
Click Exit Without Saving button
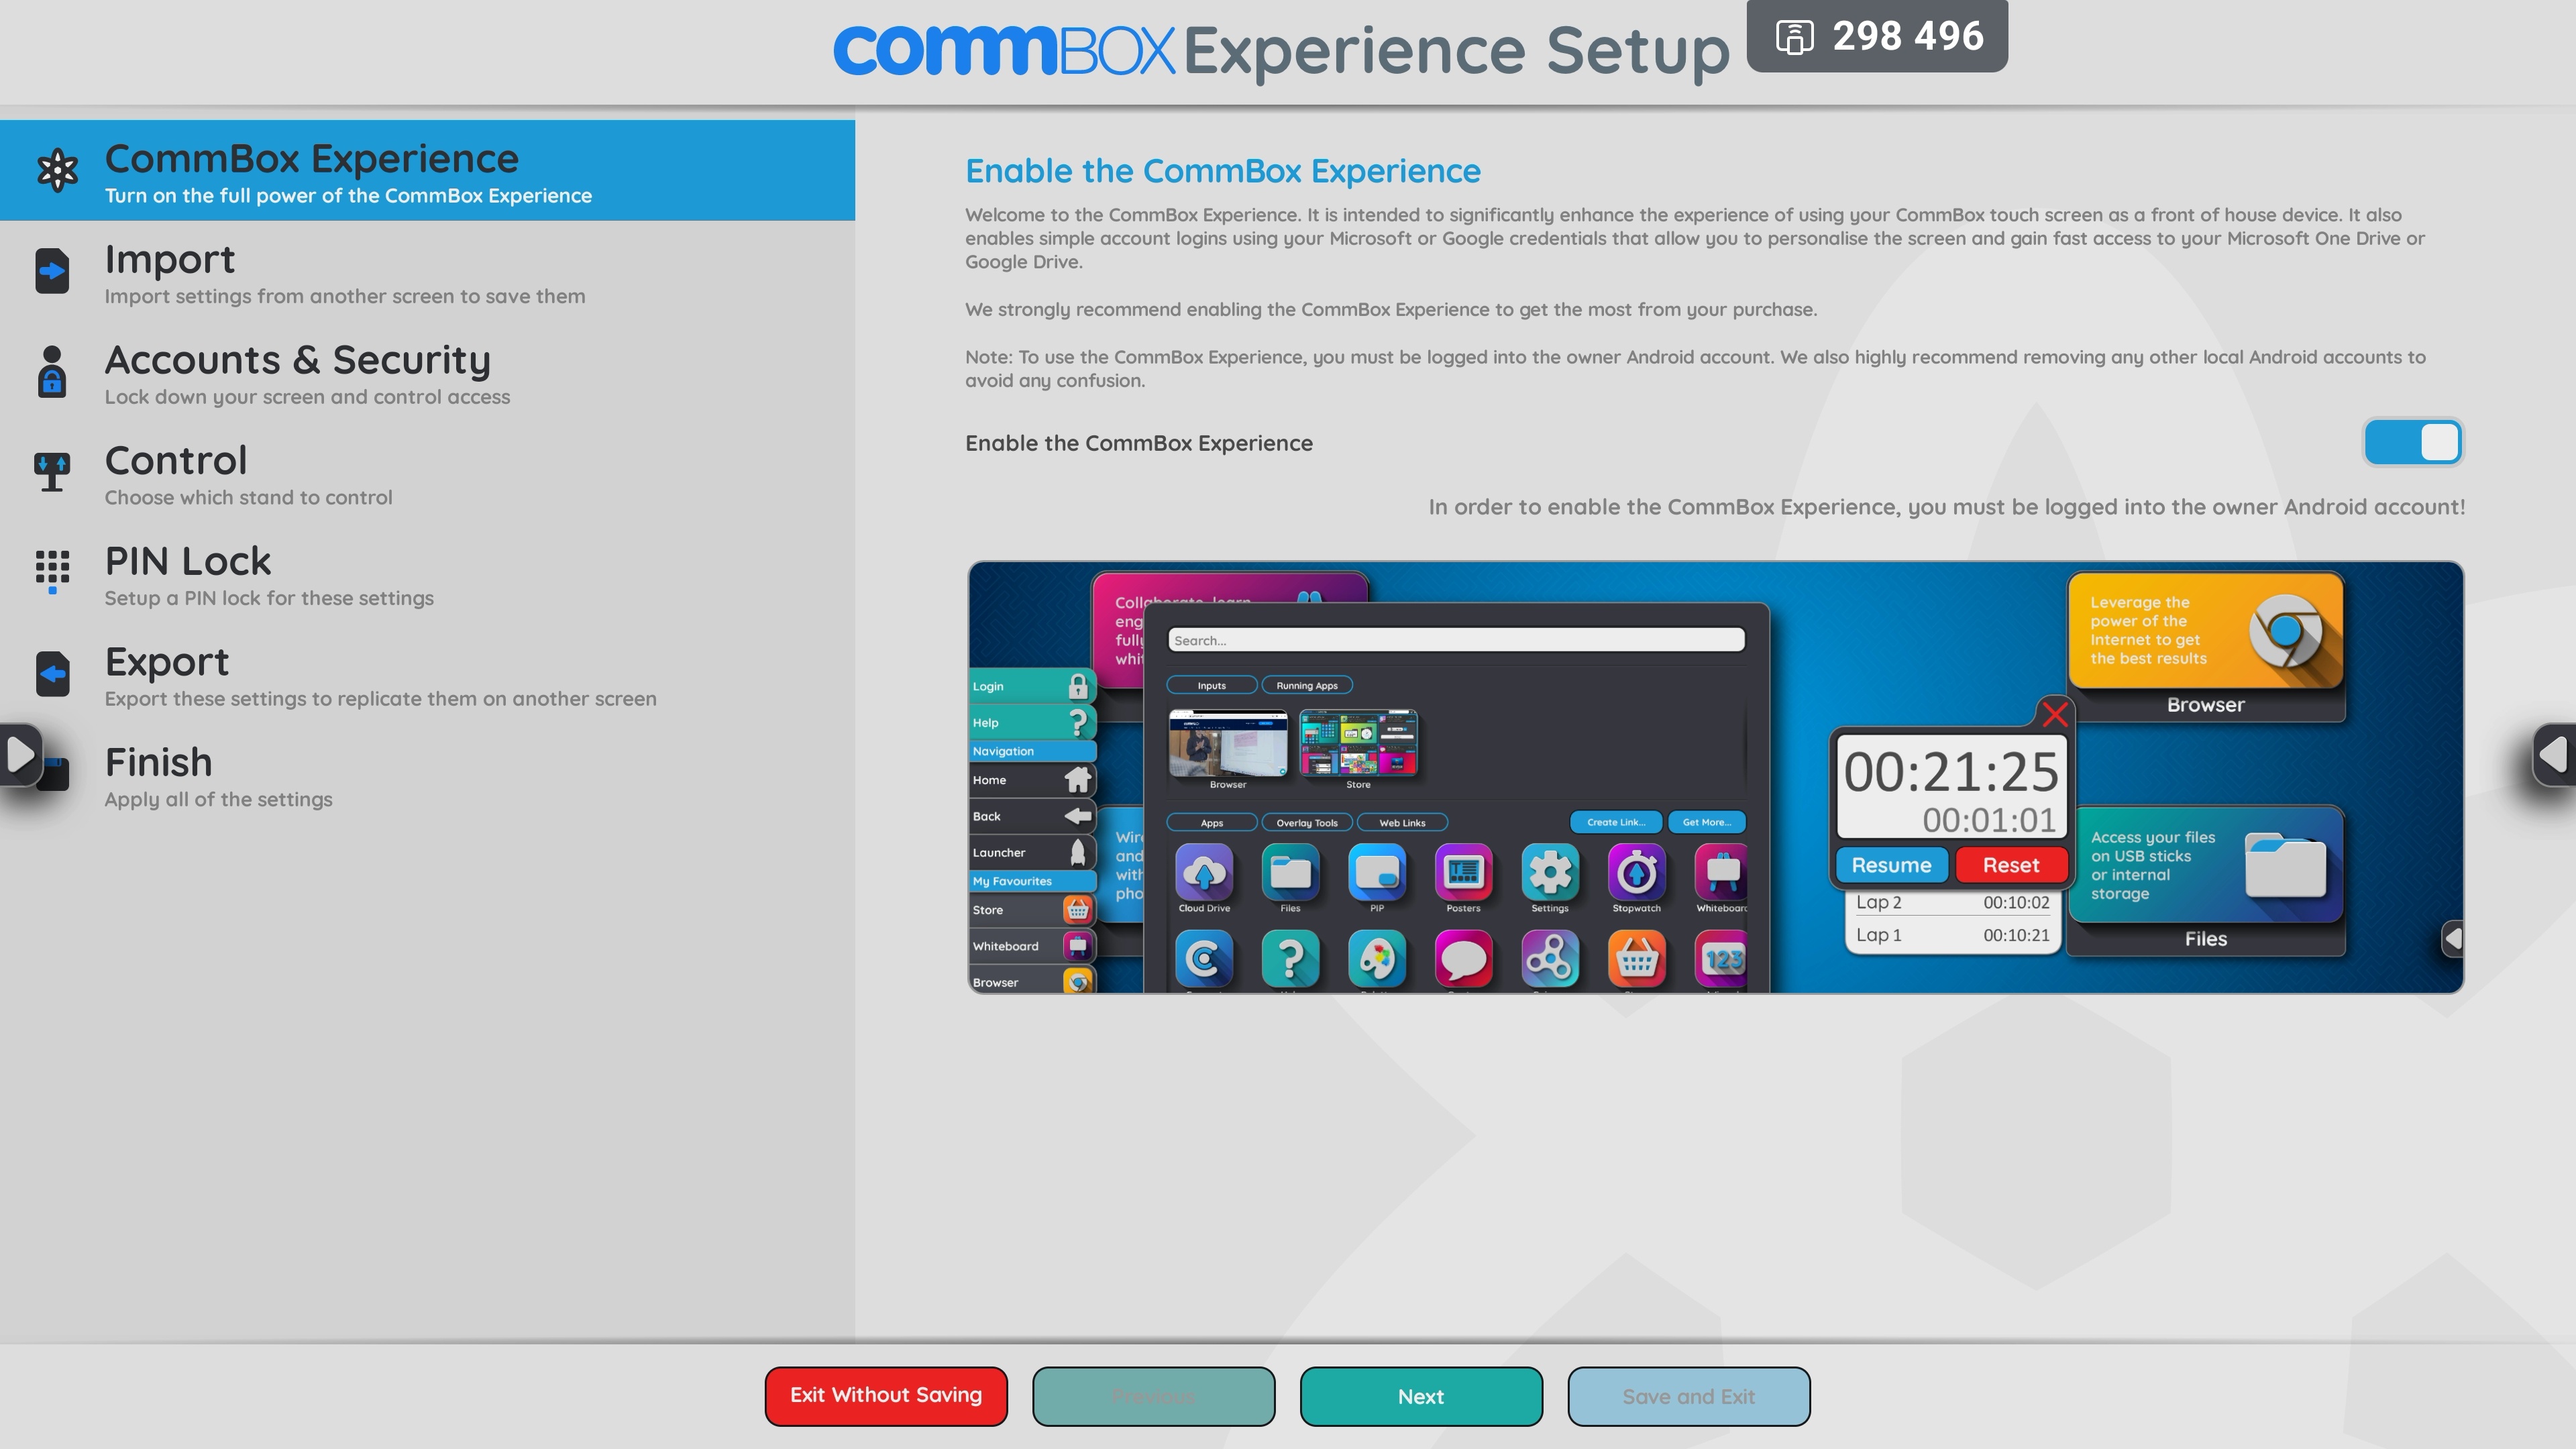886,1396
